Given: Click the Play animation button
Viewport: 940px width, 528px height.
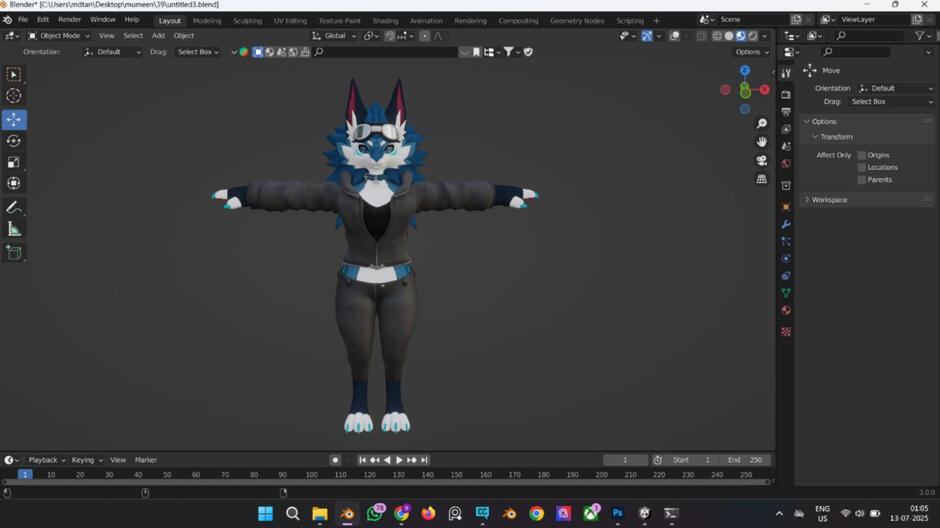Looking at the screenshot, I should click(x=399, y=460).
